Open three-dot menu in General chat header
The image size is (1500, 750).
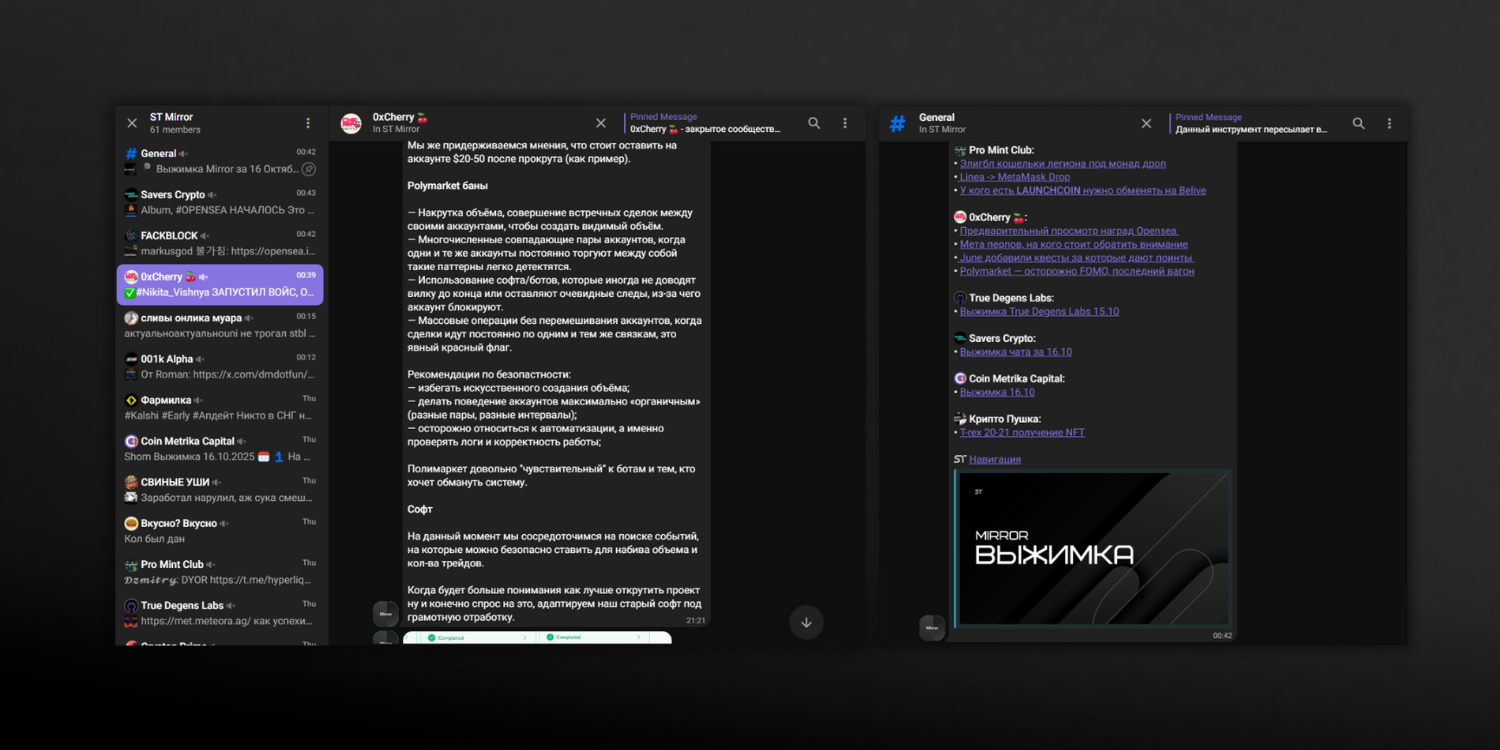1389,123
